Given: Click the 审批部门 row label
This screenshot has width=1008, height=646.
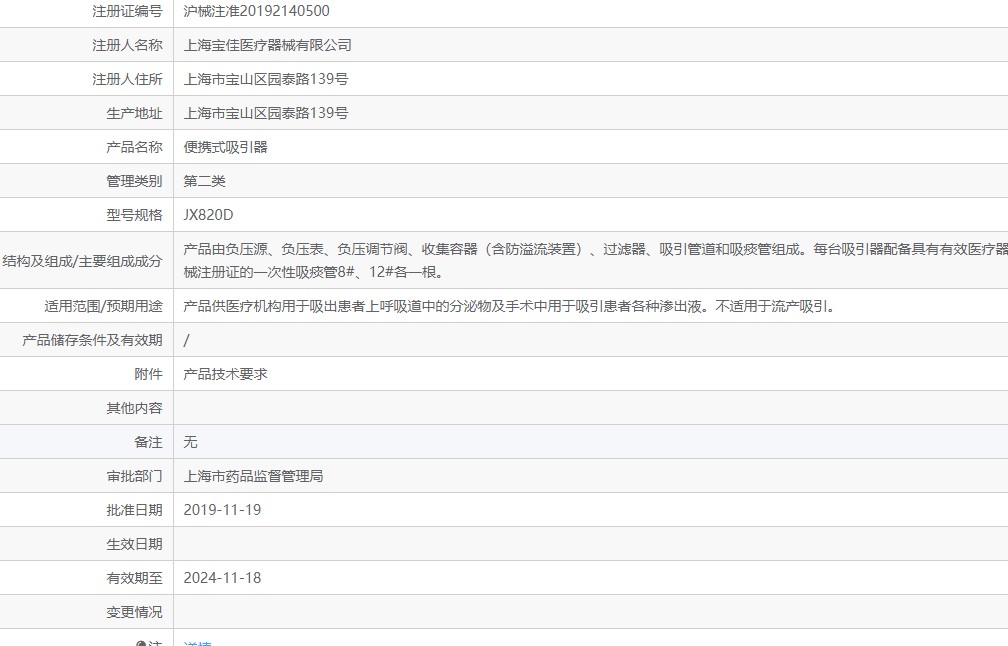Looking at the screenshot, I should 134,476.
